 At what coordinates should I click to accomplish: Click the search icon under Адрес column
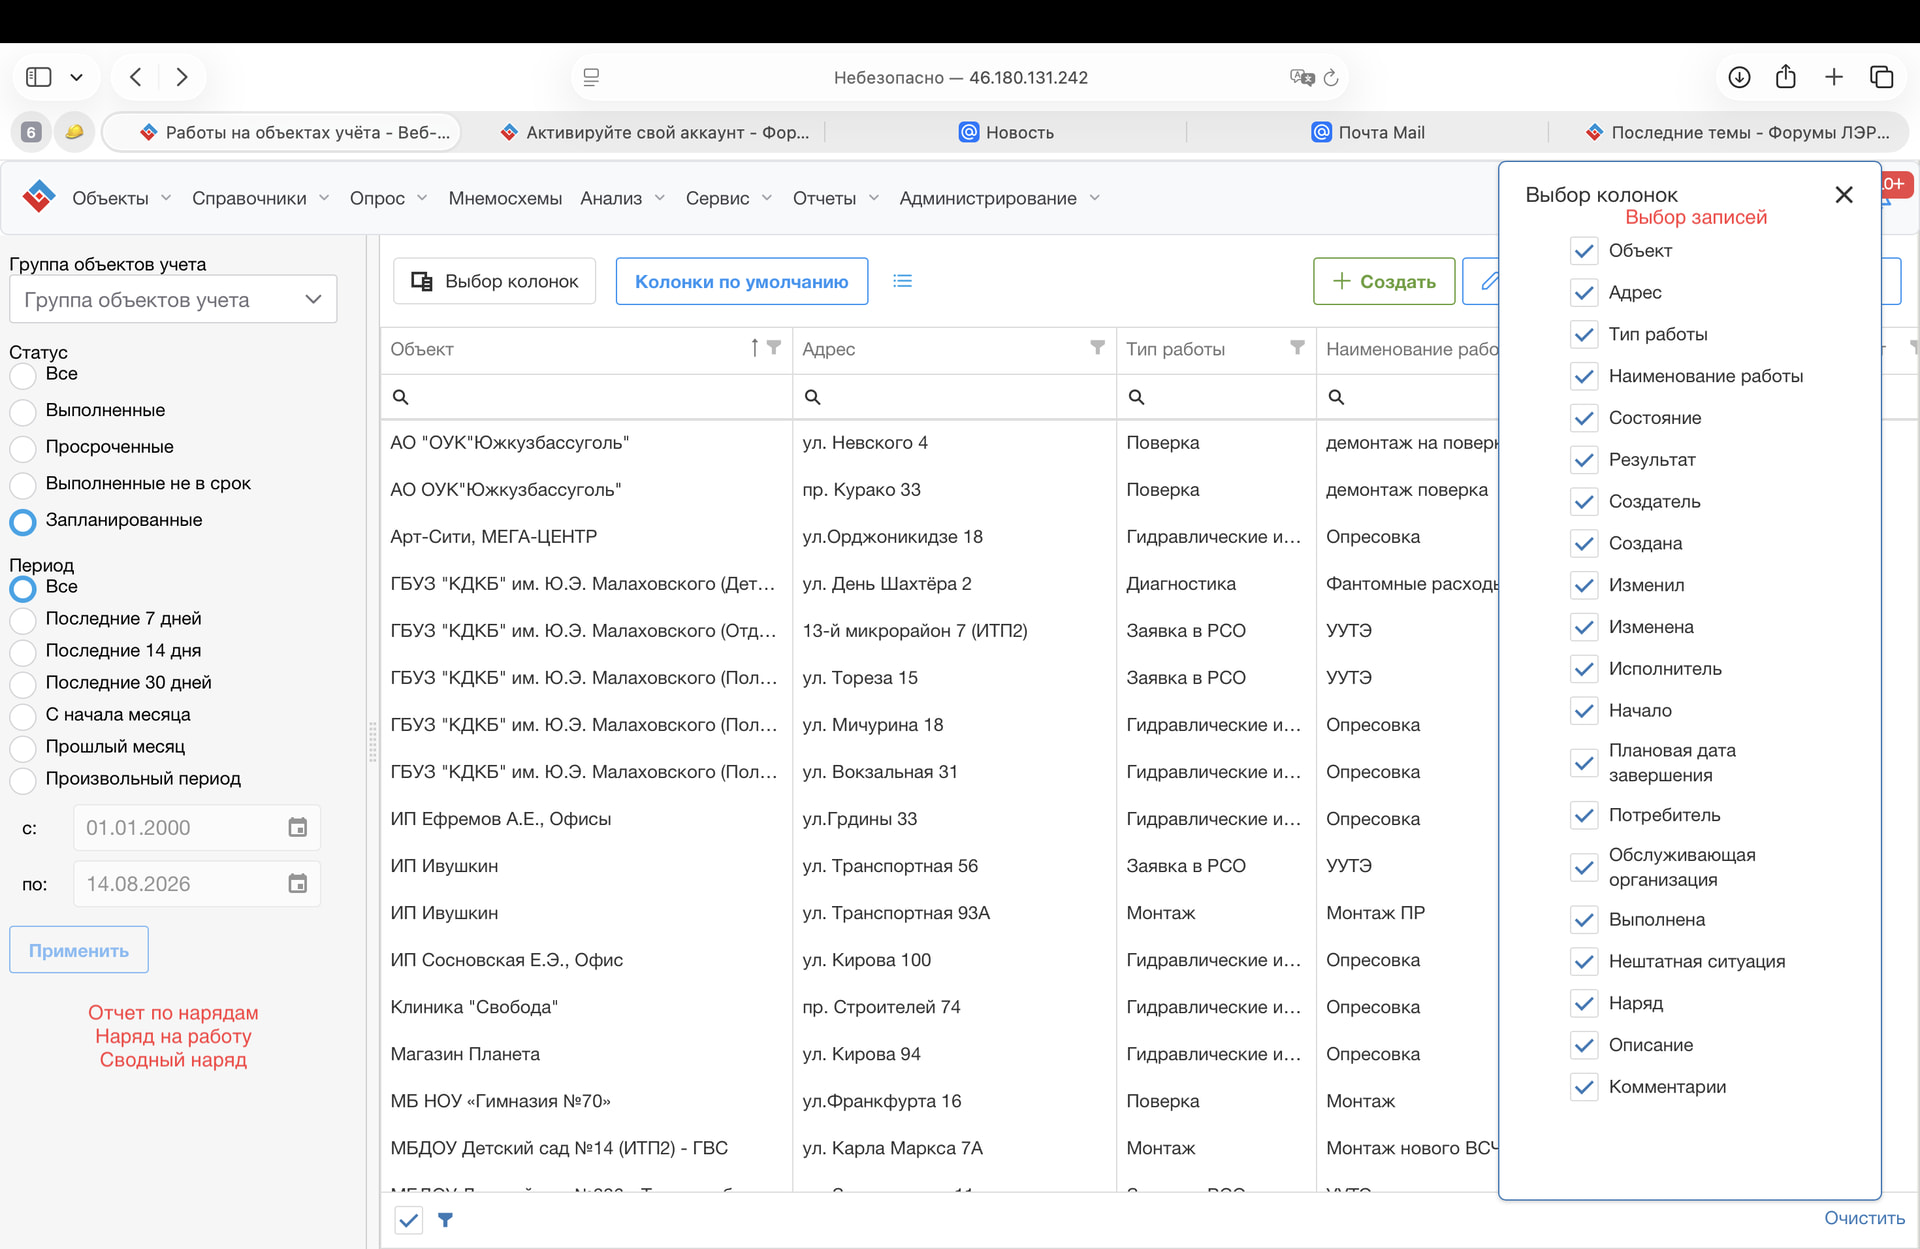tap(813, 397)
